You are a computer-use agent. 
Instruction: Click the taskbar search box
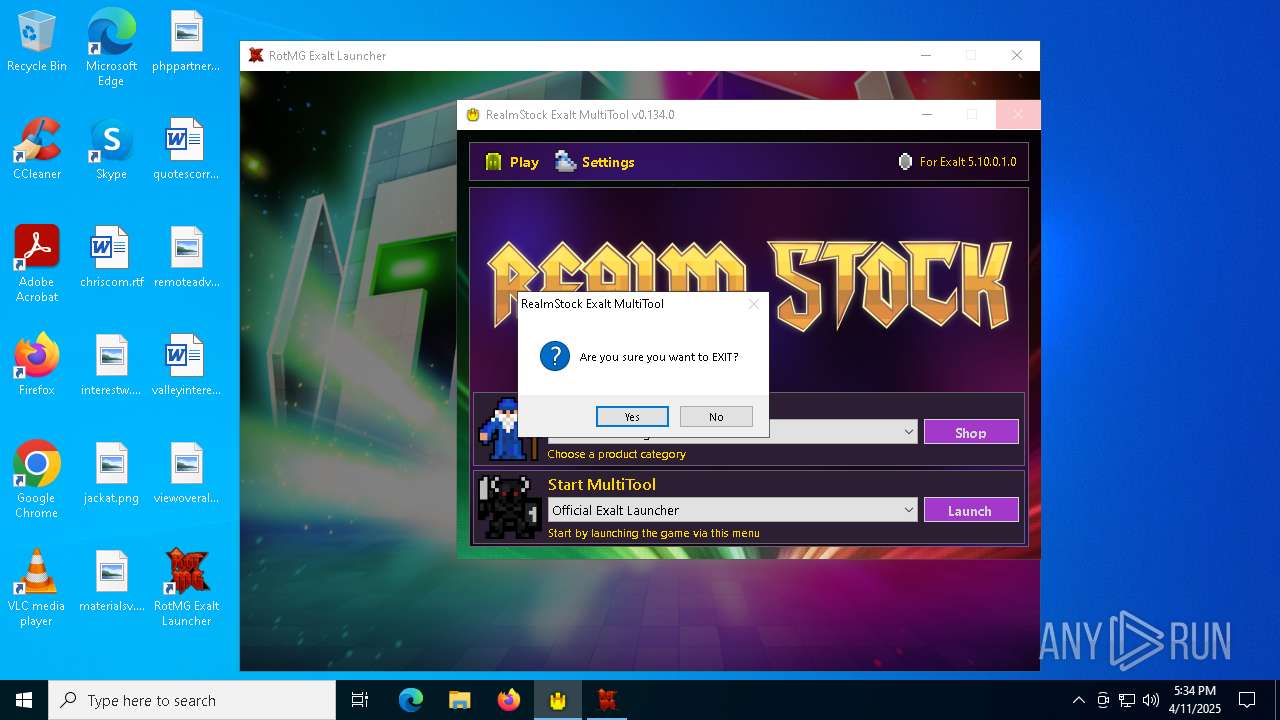tap(192, 700)
